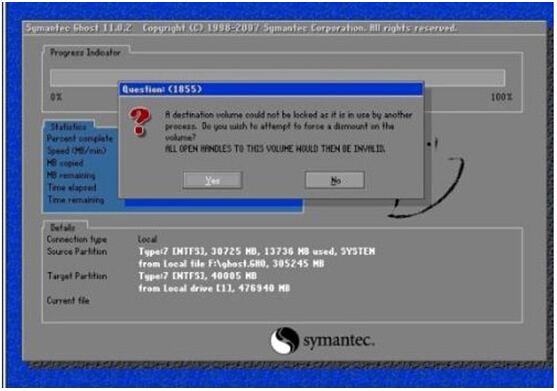Viewport: 557px width, 391px height.
Task: Click the Source Partition label
Action: [x=77, y=251]
